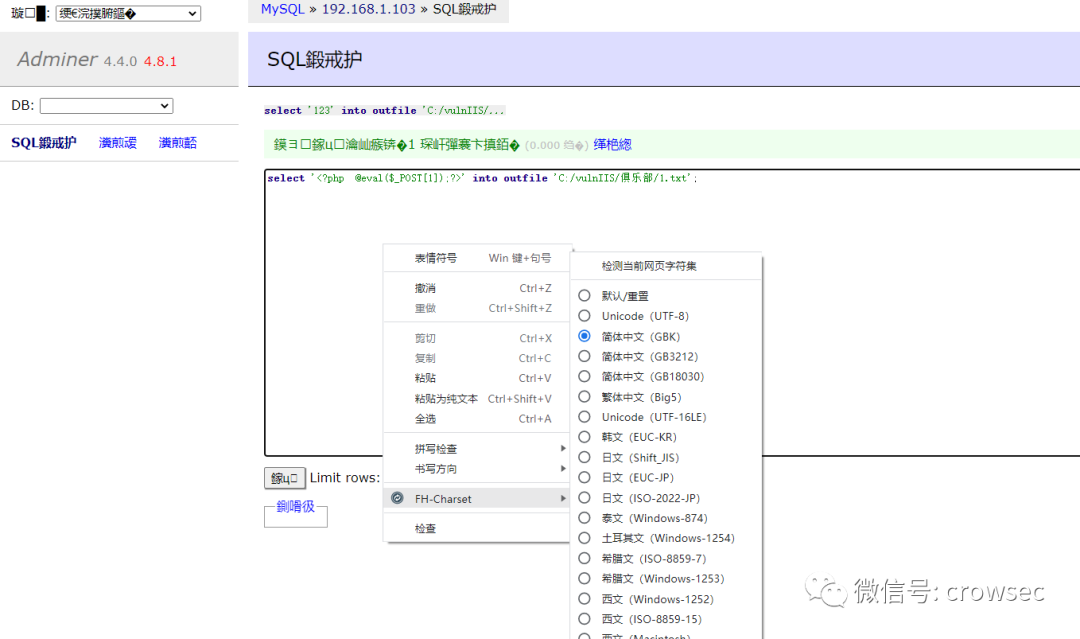
Task: Click the FH-Charset extension icon
Action: point(397,498)
